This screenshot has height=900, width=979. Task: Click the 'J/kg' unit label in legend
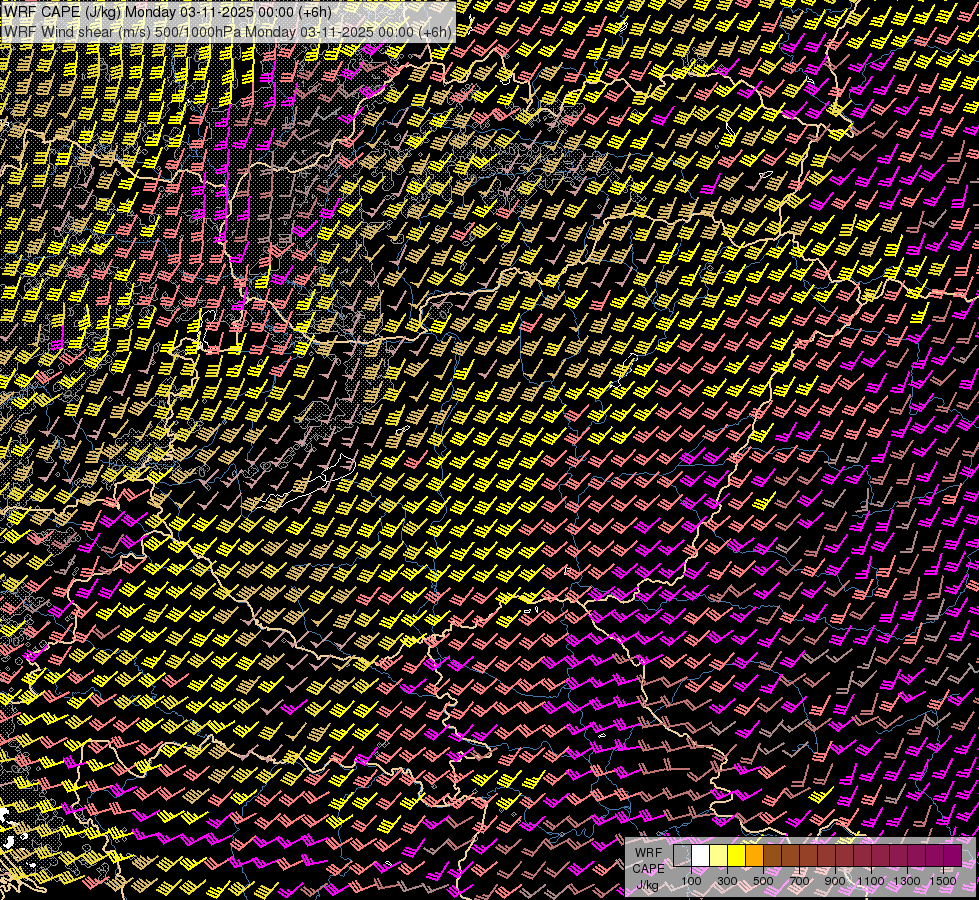(x=647, y=885)
